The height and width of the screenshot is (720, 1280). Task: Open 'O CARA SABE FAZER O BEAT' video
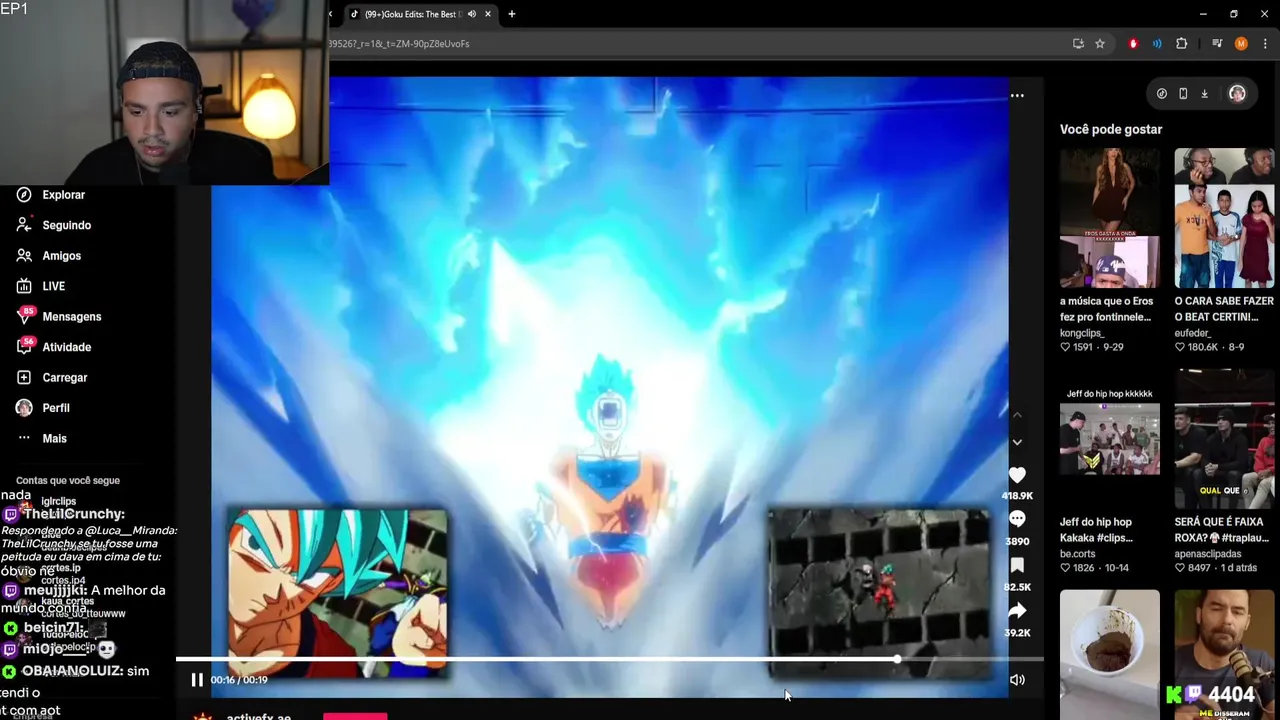pyautogui.click(x=1224, y=218)
